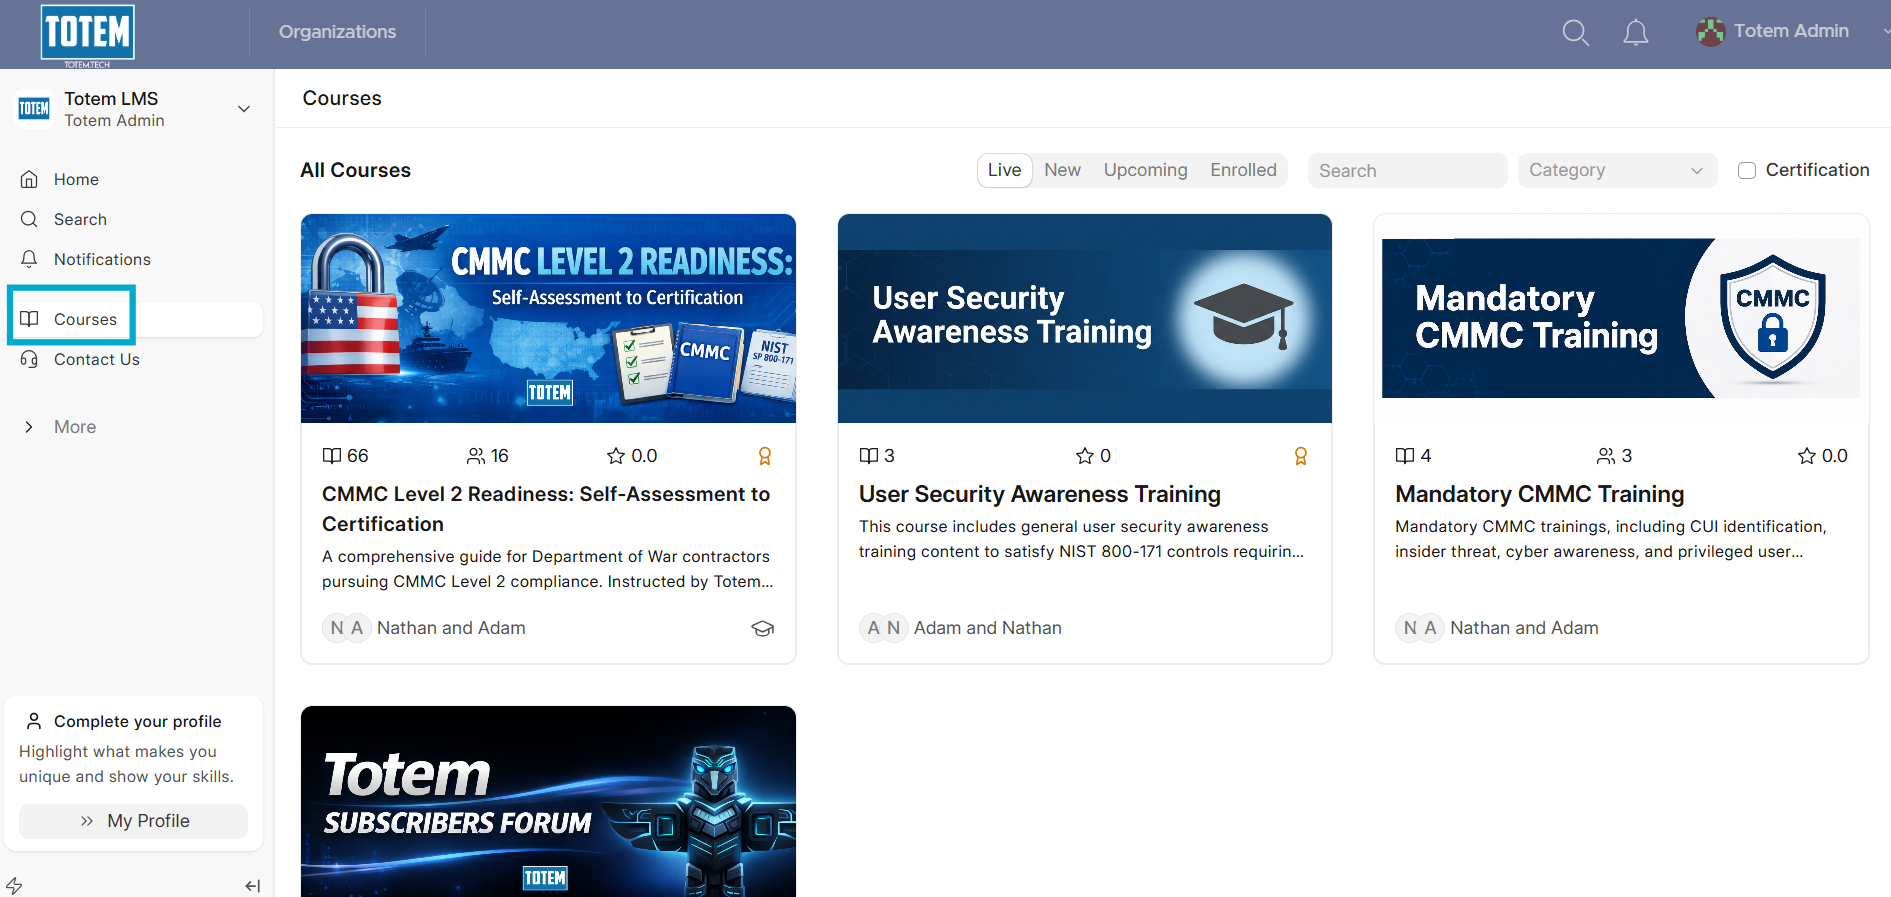Switch to the Live courses tab
1891x897 pixels.
coord(1004,170)
